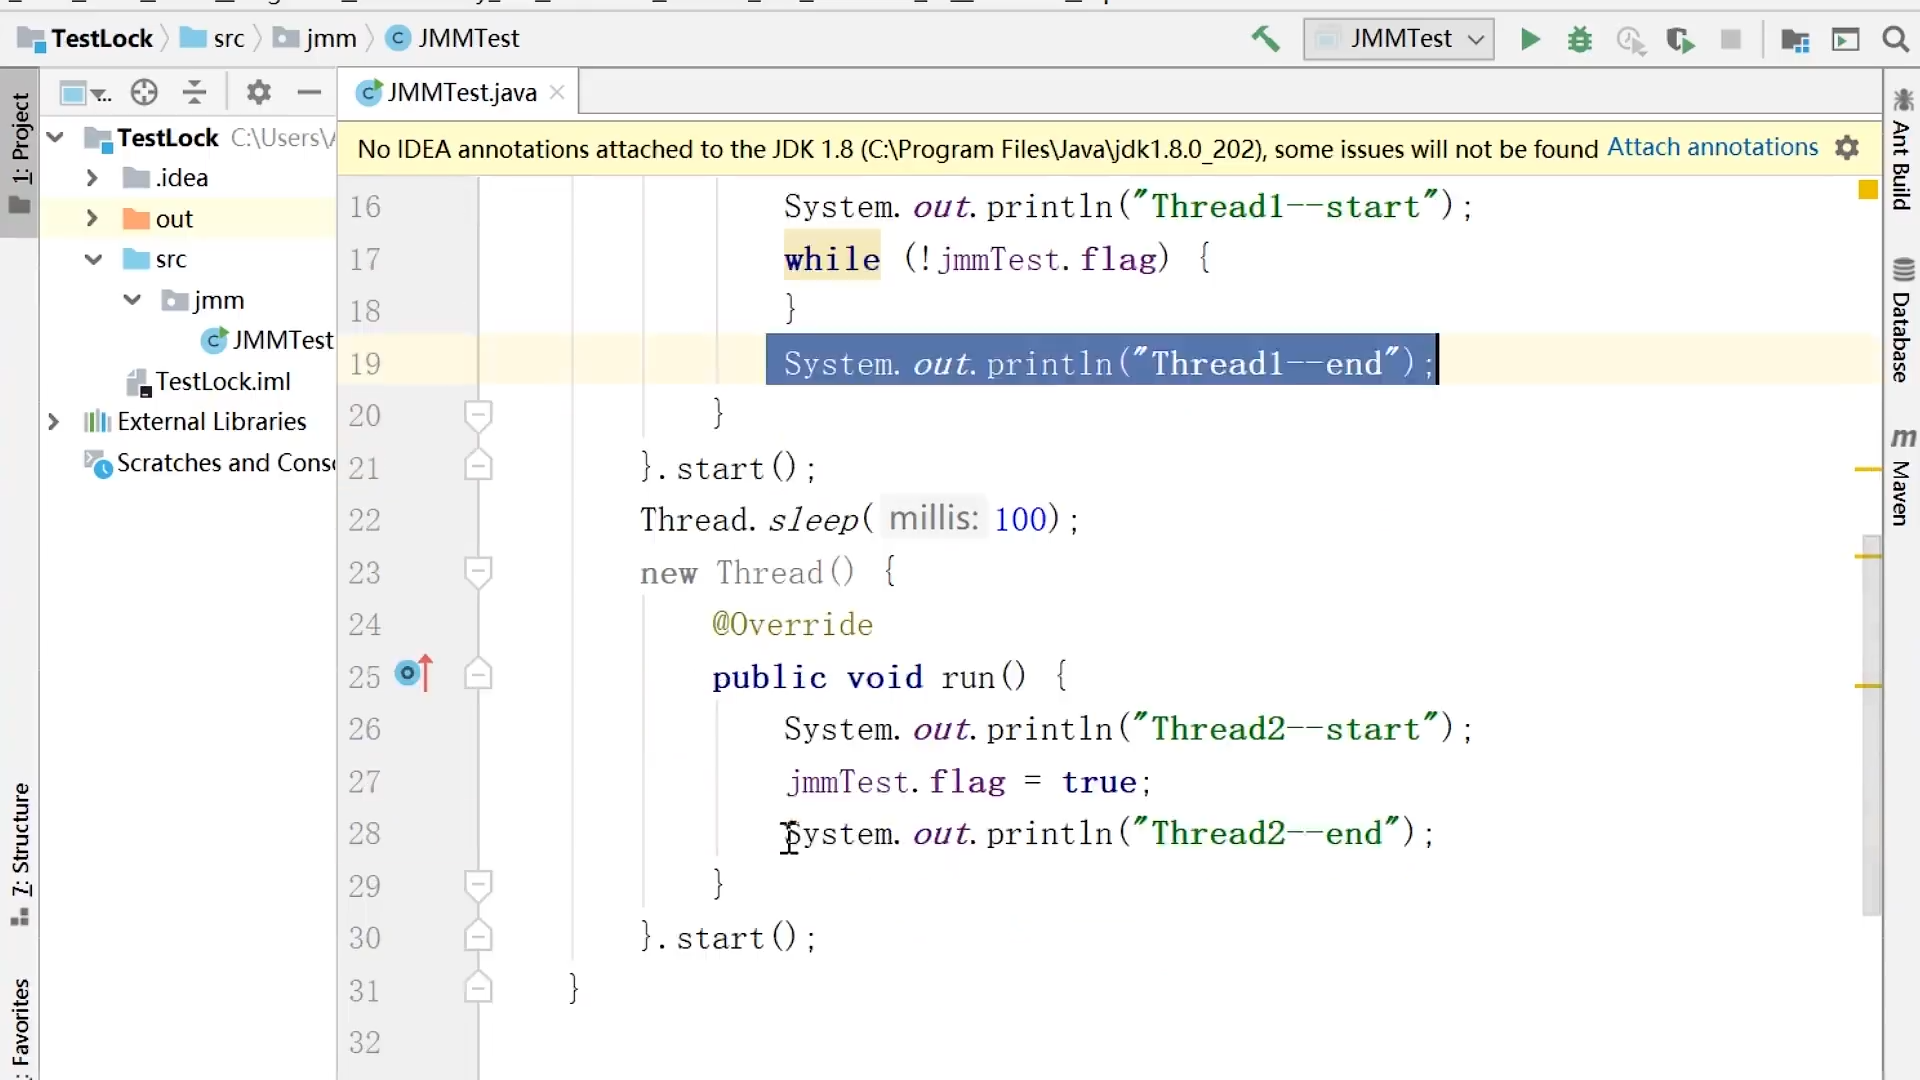Toggle the Maven tool window
This screenshot has width=1920, height=1080.
pos(1902,480)
